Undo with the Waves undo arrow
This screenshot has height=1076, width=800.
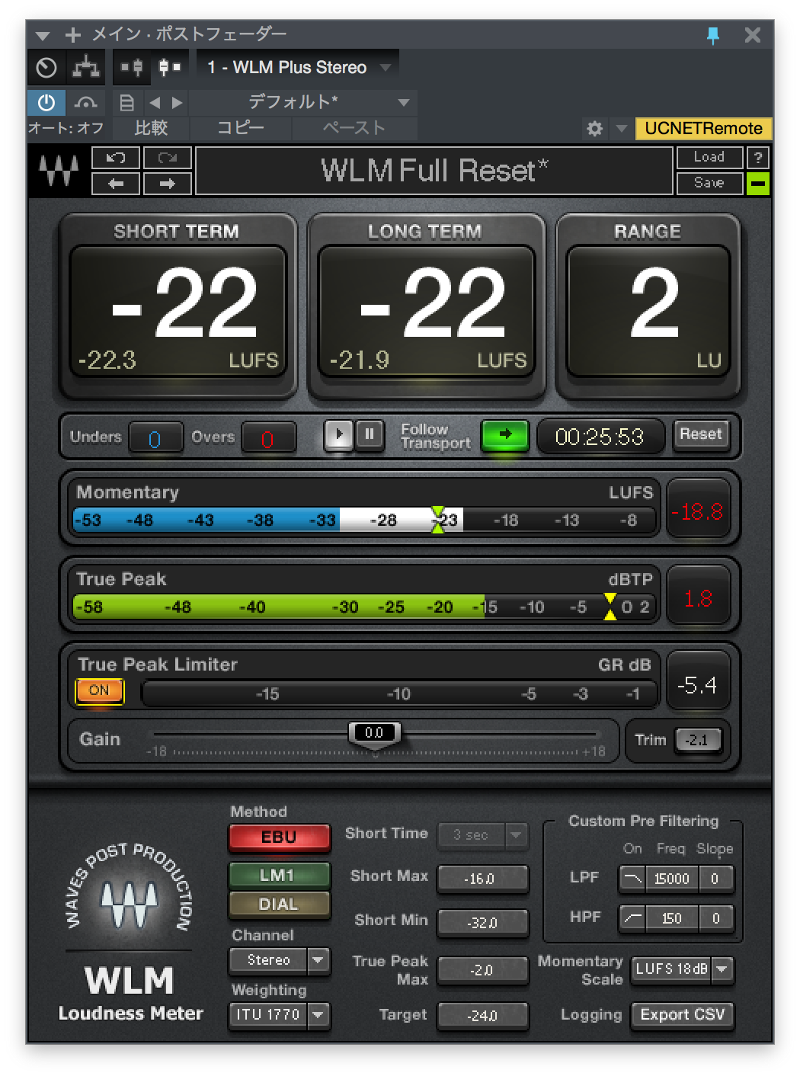pos(116,158)
